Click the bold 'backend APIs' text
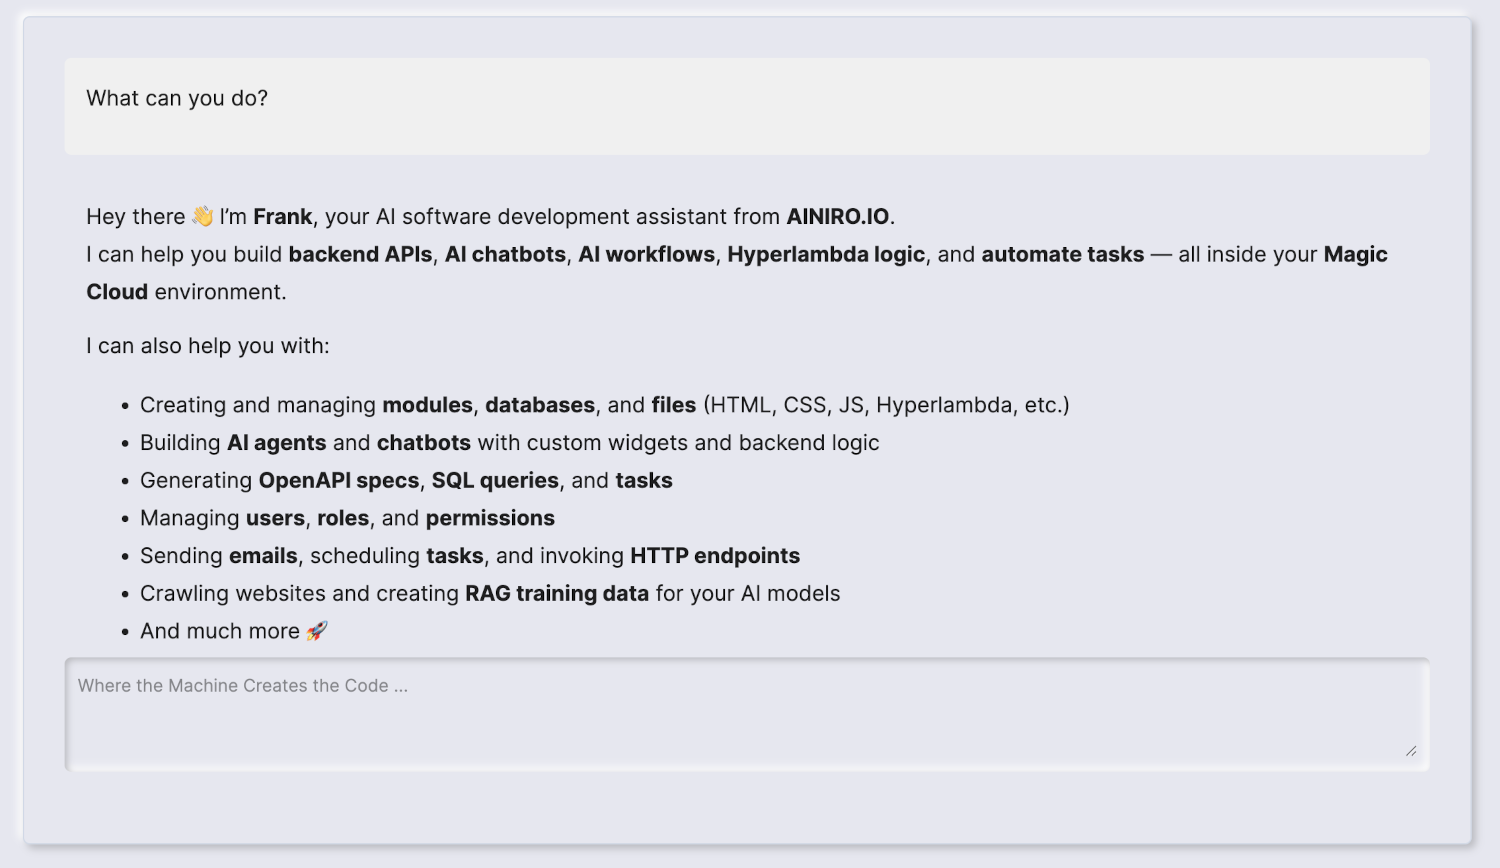1500x868 pixels. coord(358,254)
